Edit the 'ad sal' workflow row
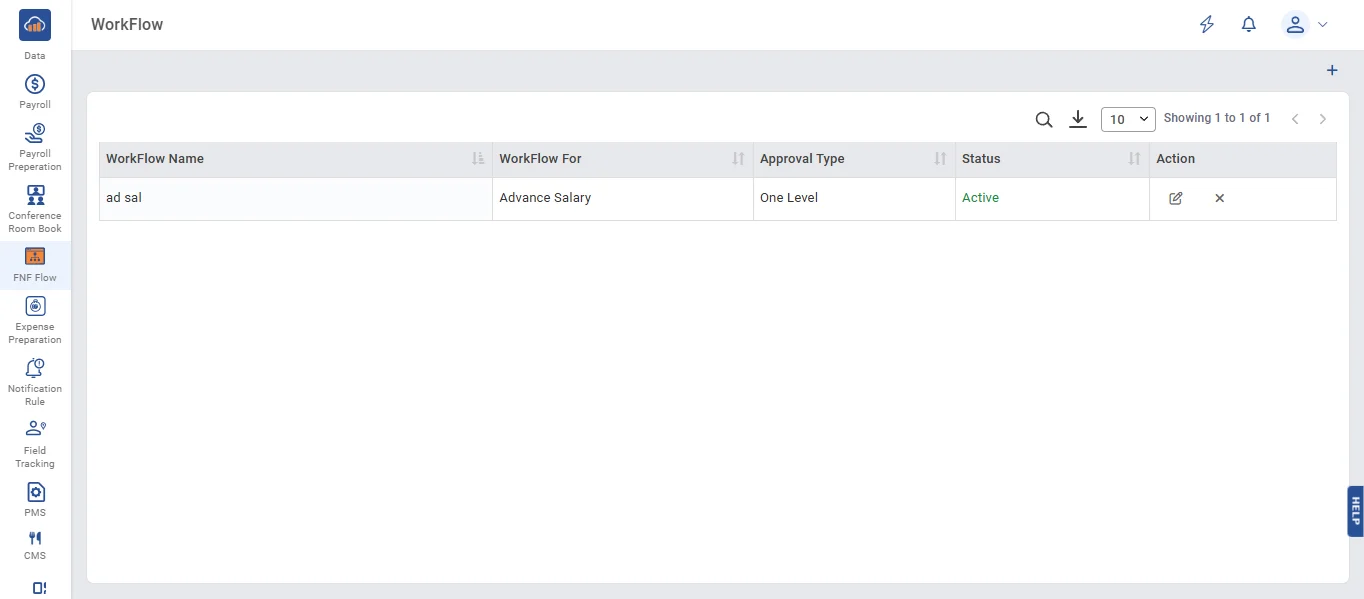 pos(1175,198)
